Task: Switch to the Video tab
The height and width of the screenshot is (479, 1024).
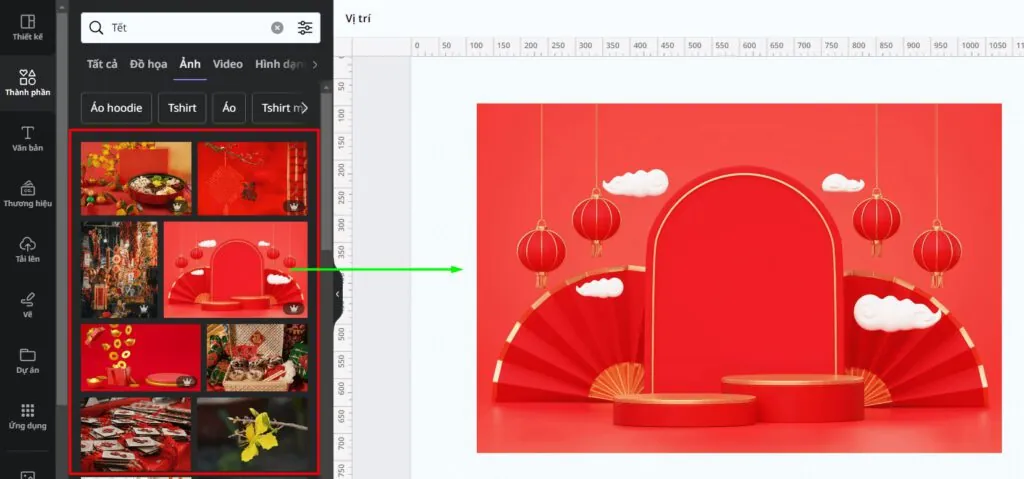Action: point(227,64)
